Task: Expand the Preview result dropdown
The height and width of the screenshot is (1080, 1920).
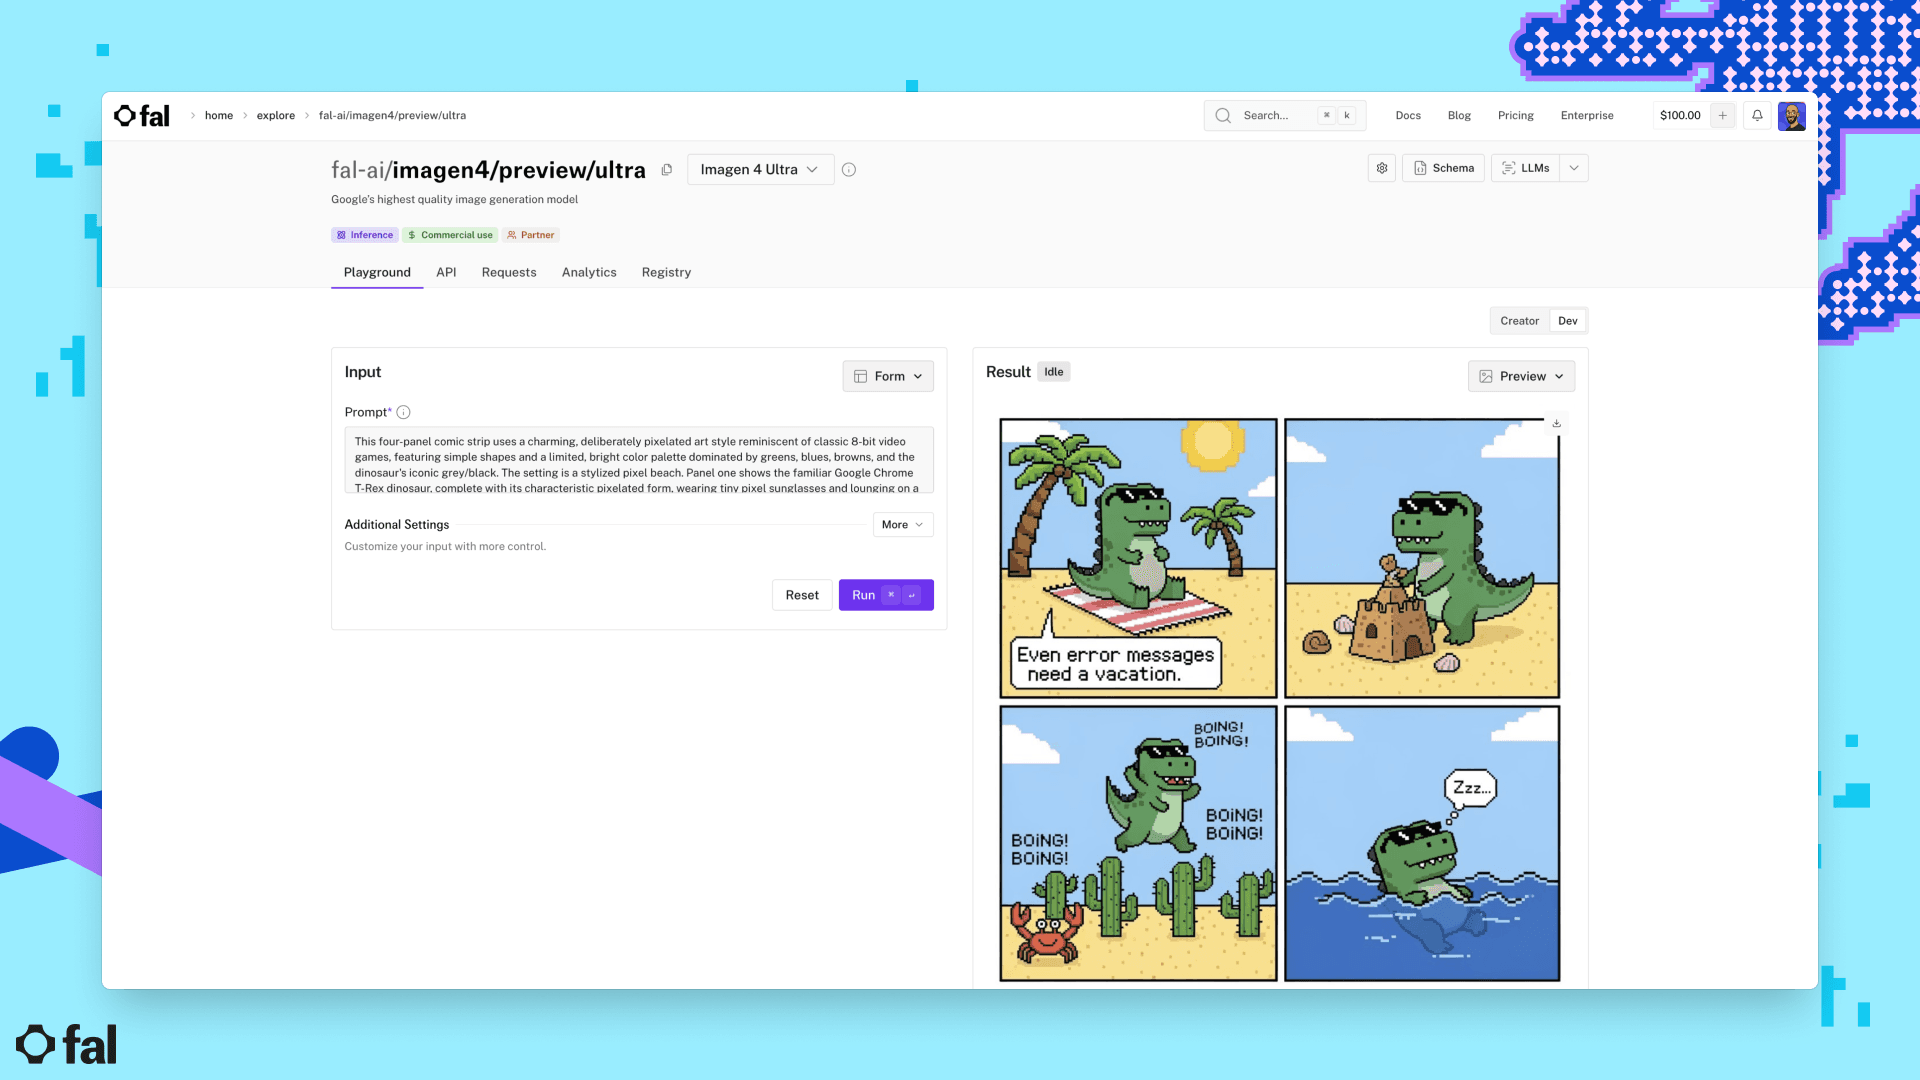Action: (1521, 377)
